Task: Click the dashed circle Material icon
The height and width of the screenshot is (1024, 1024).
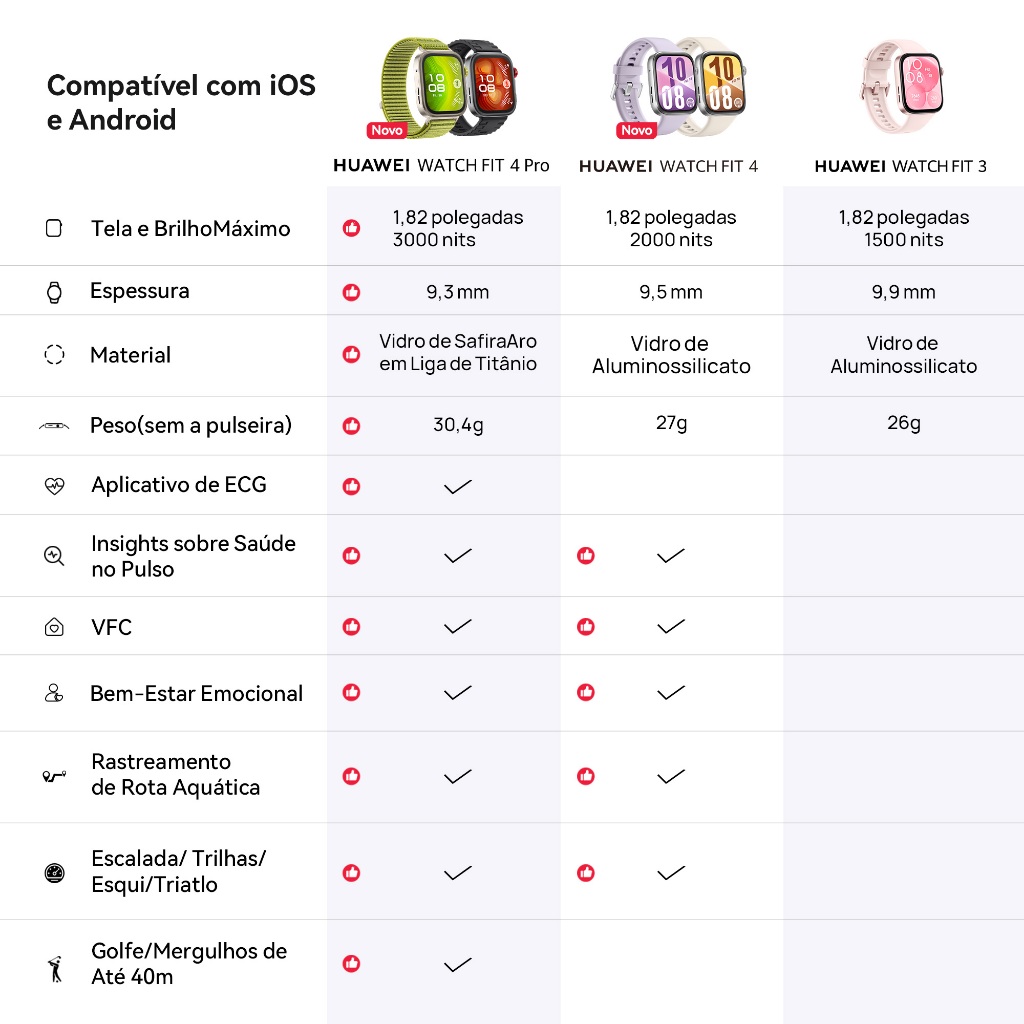Action: (x=54, y=355)
